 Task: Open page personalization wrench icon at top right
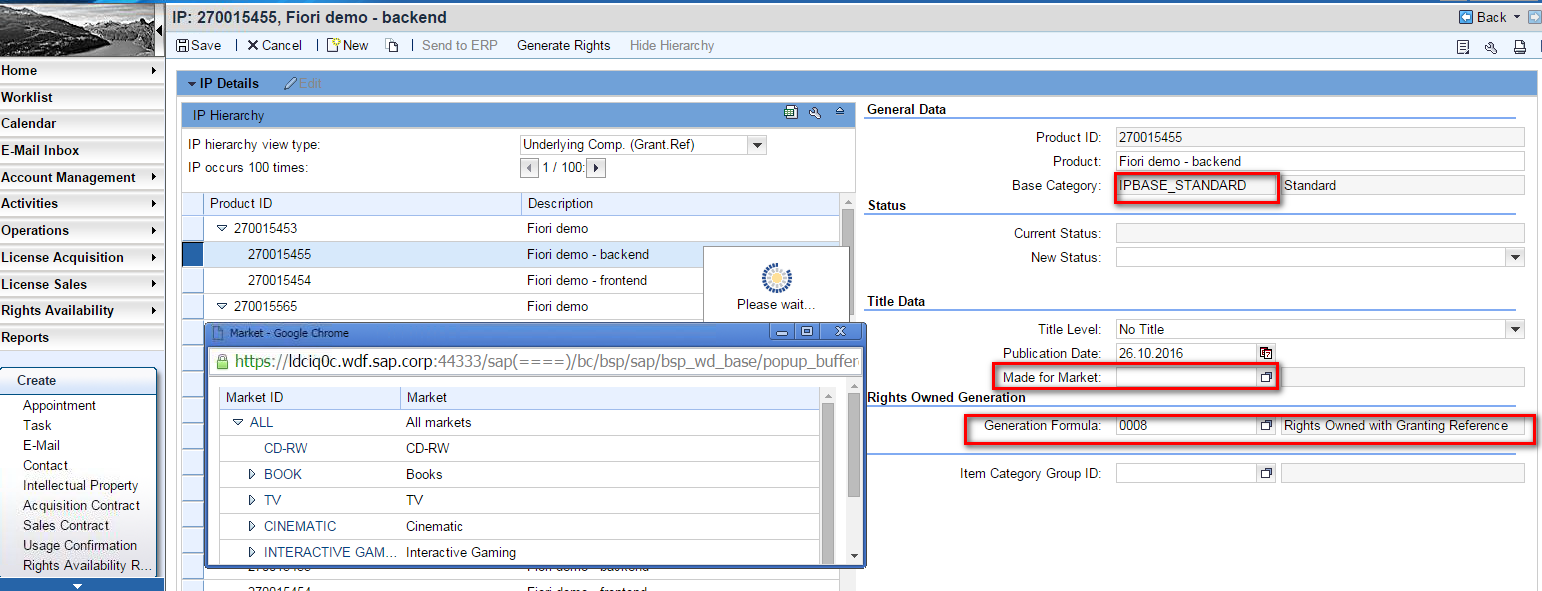click(1491, 47)
